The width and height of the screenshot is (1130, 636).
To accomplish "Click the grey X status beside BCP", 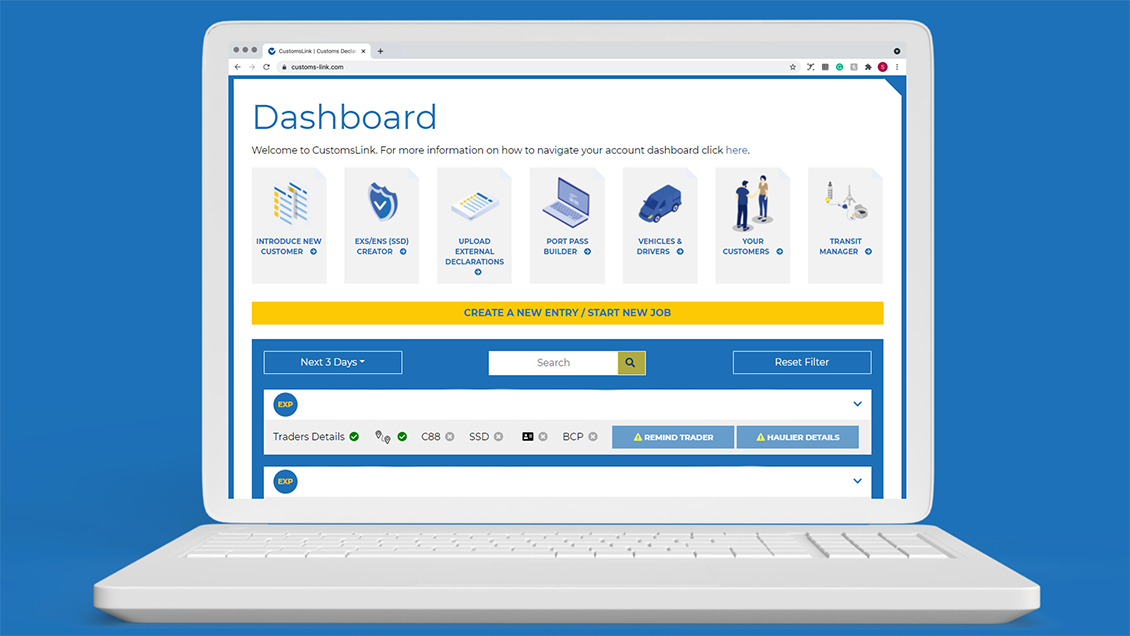I will pyautogui.click(x=592, y=436).
